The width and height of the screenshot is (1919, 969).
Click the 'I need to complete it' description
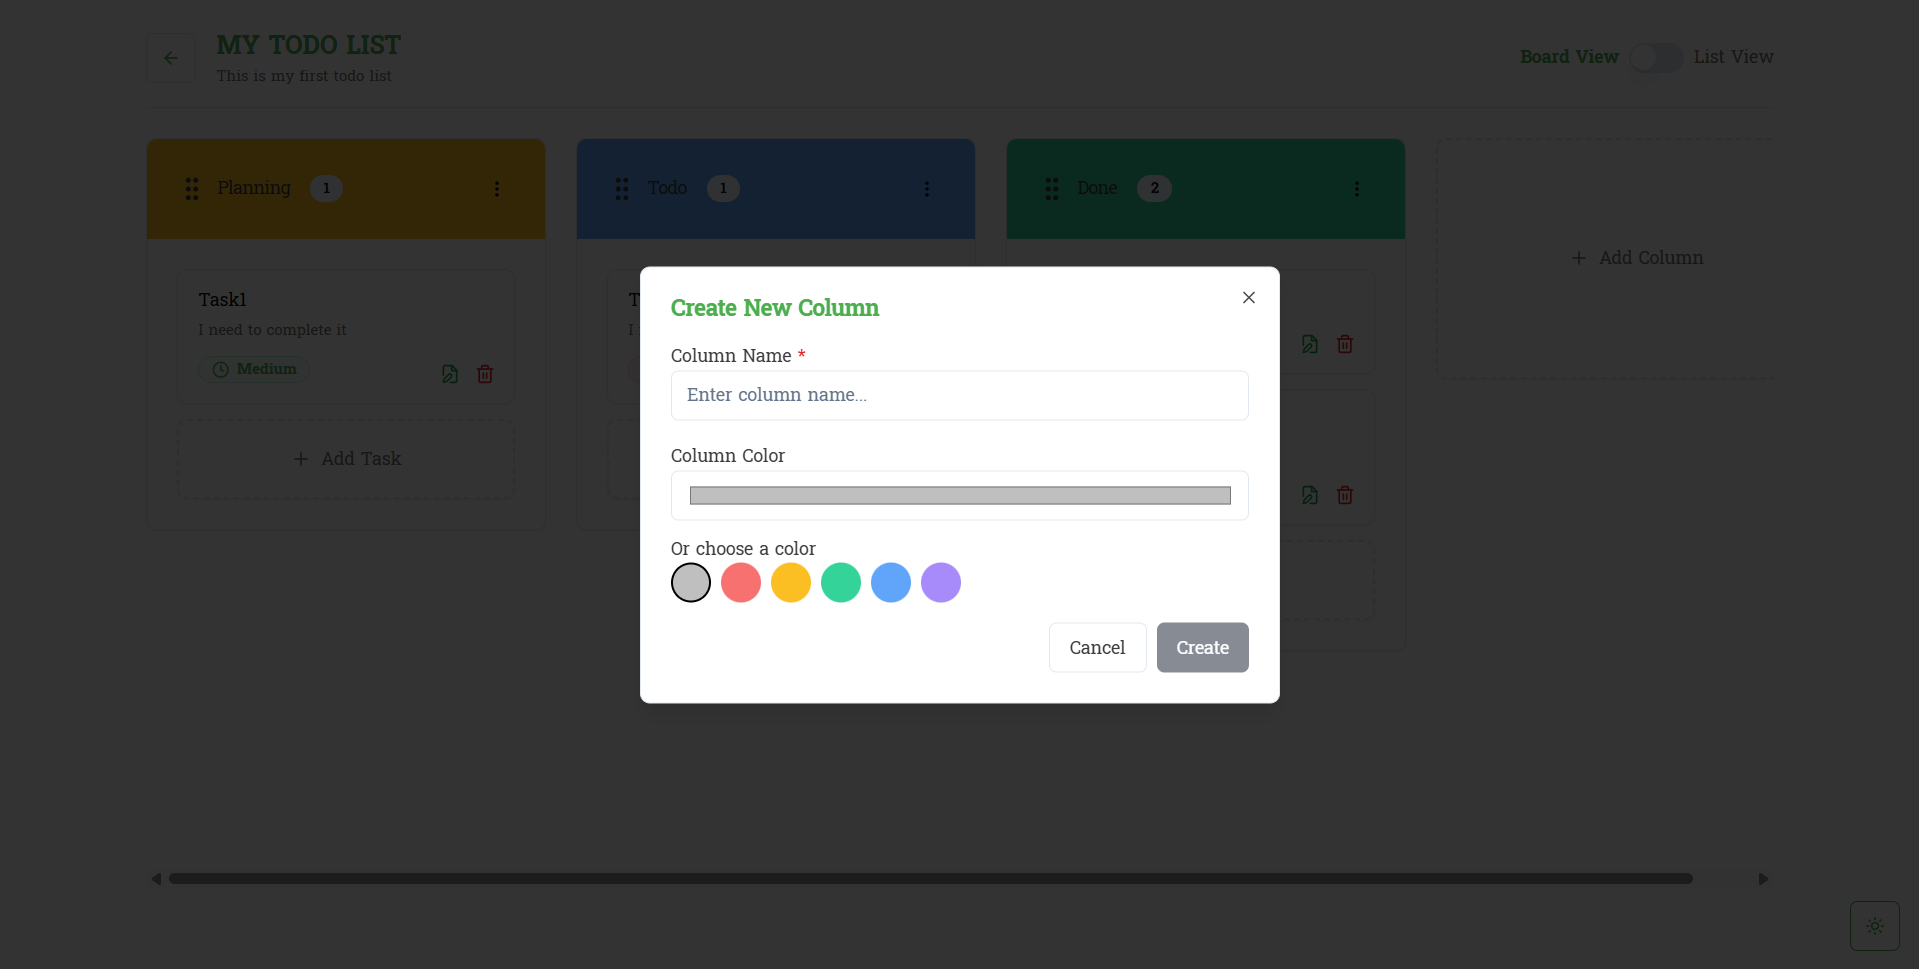[272, 330]
